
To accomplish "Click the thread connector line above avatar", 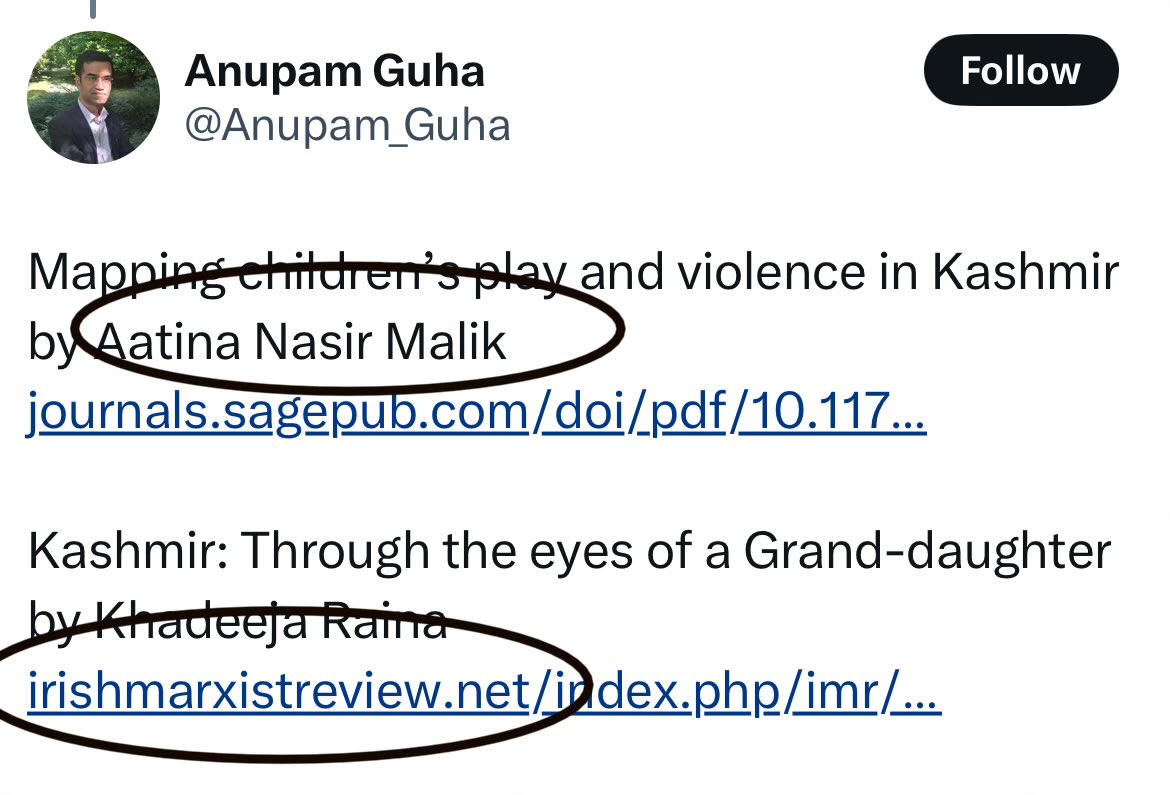I will pyautogui.click(x=93, y=9).
